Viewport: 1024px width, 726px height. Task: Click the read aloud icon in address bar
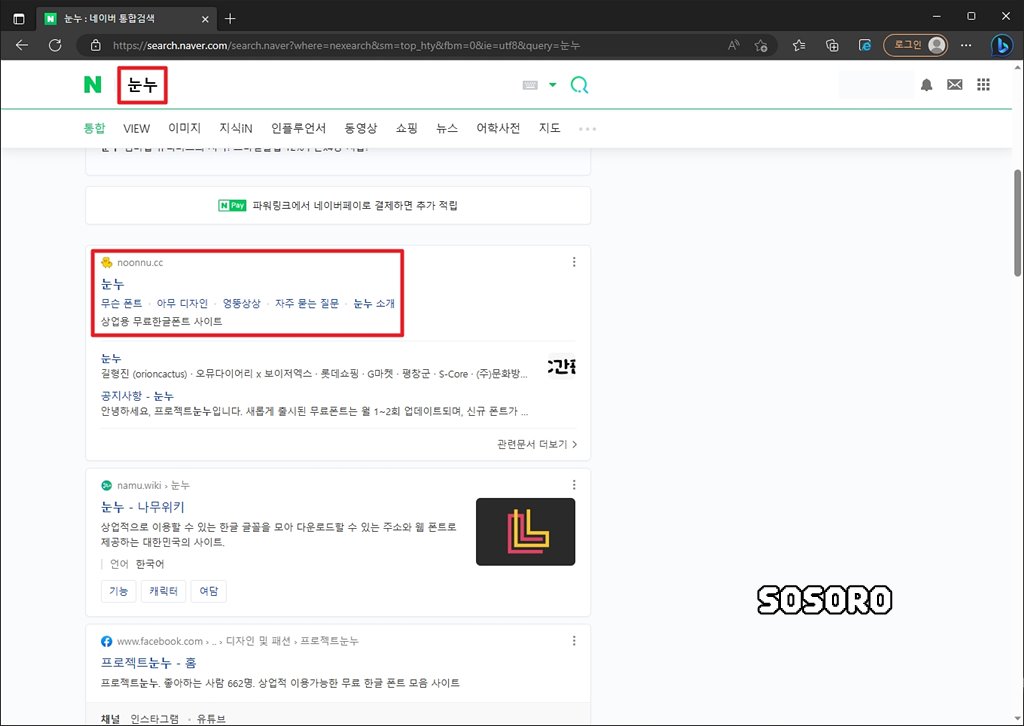point(733,45)
